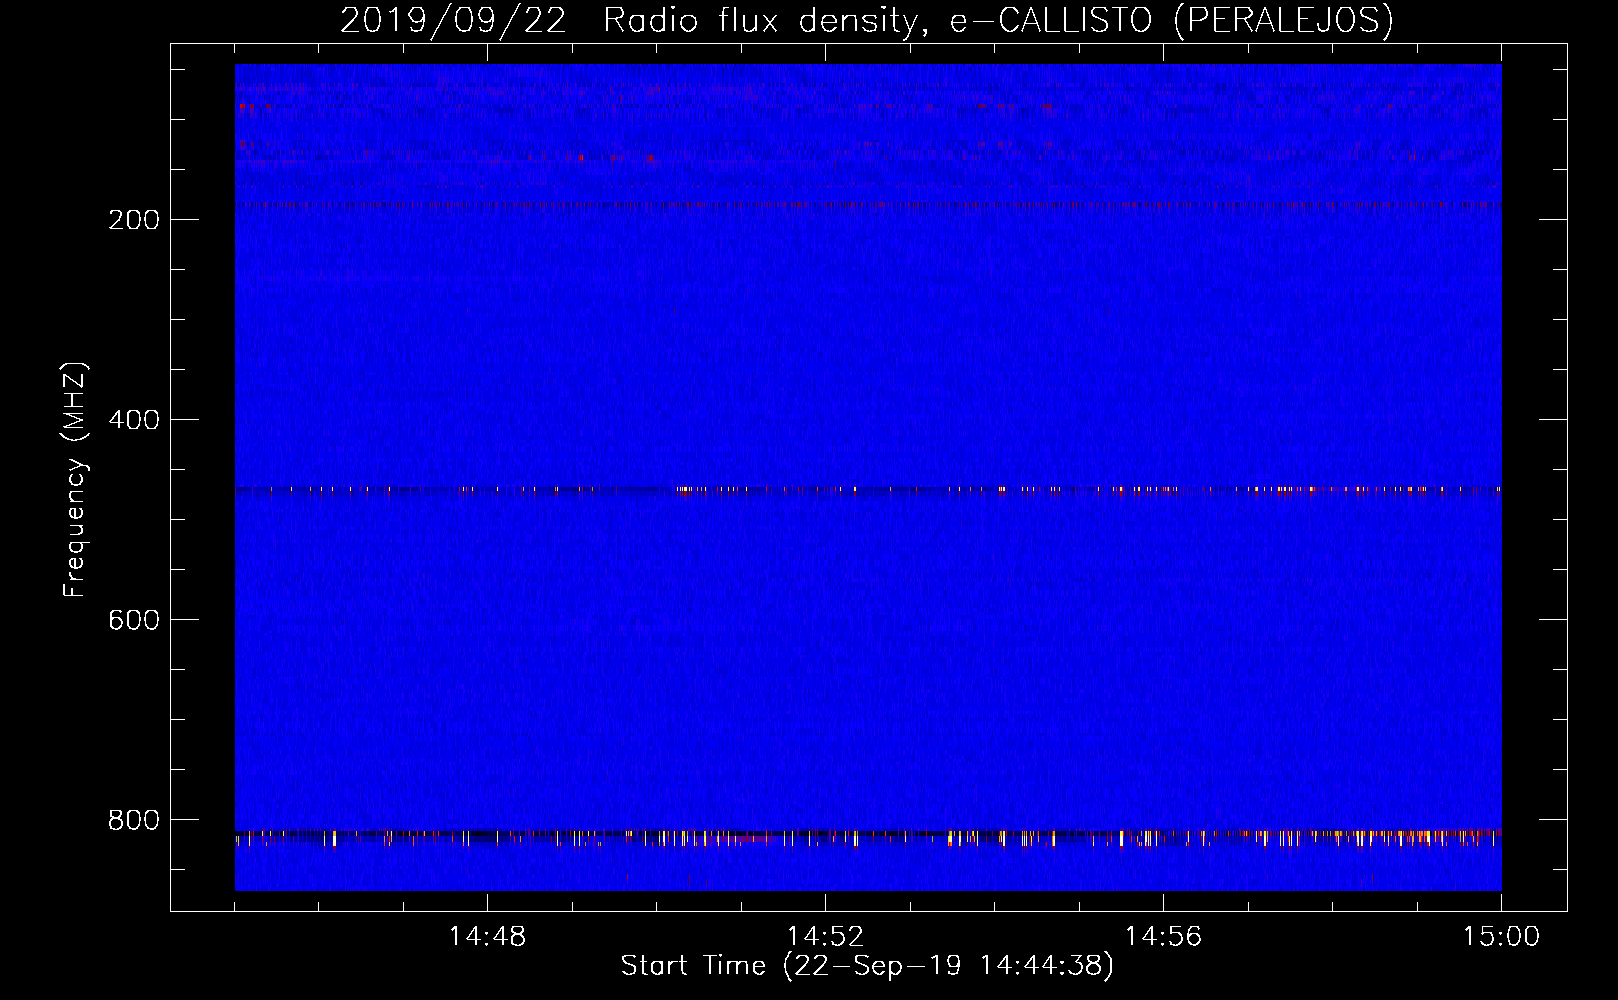Click the interference band near 470 MHz

(868, 490)
